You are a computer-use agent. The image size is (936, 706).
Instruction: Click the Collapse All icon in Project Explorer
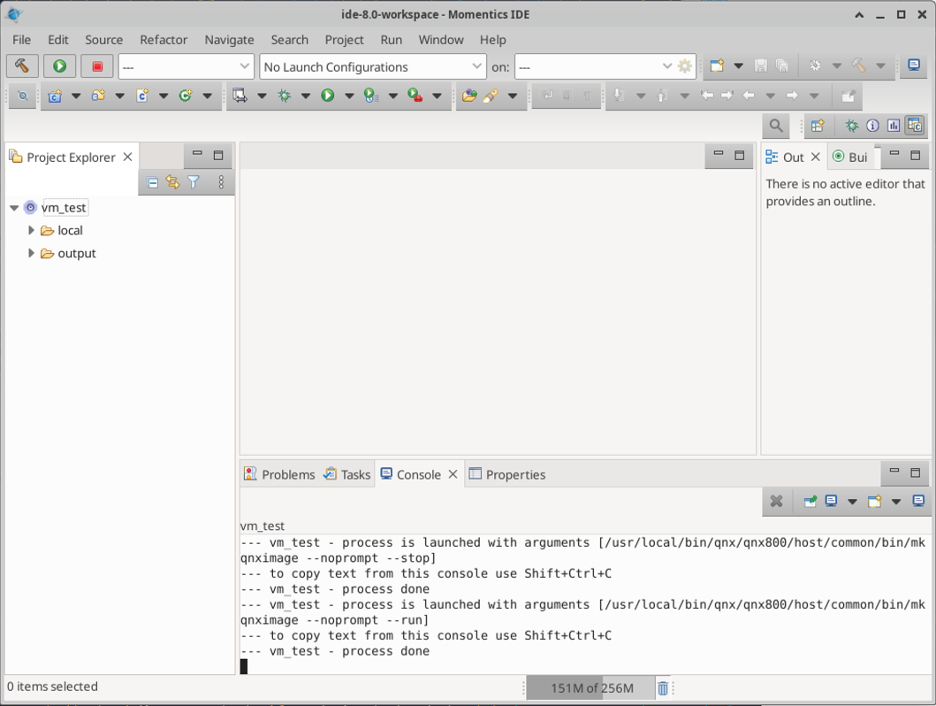coord(152,182)
